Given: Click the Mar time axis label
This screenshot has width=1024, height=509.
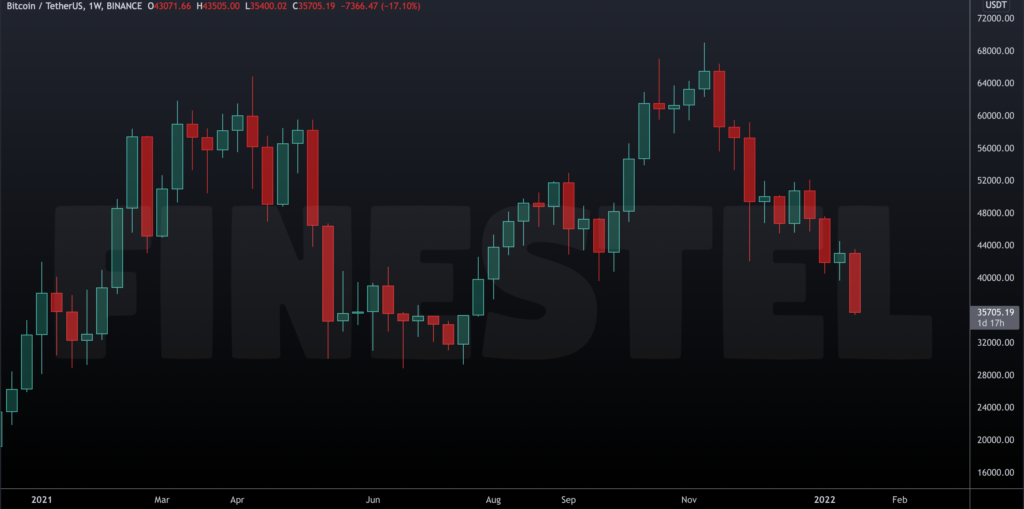Looking at the screenshot, I should click(x=163, y=500).
